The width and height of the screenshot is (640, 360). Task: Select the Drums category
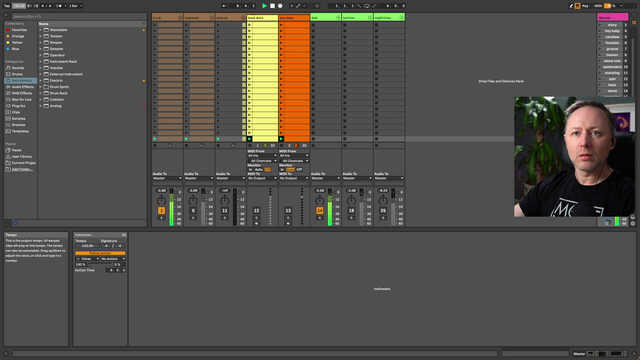point(17,74)
